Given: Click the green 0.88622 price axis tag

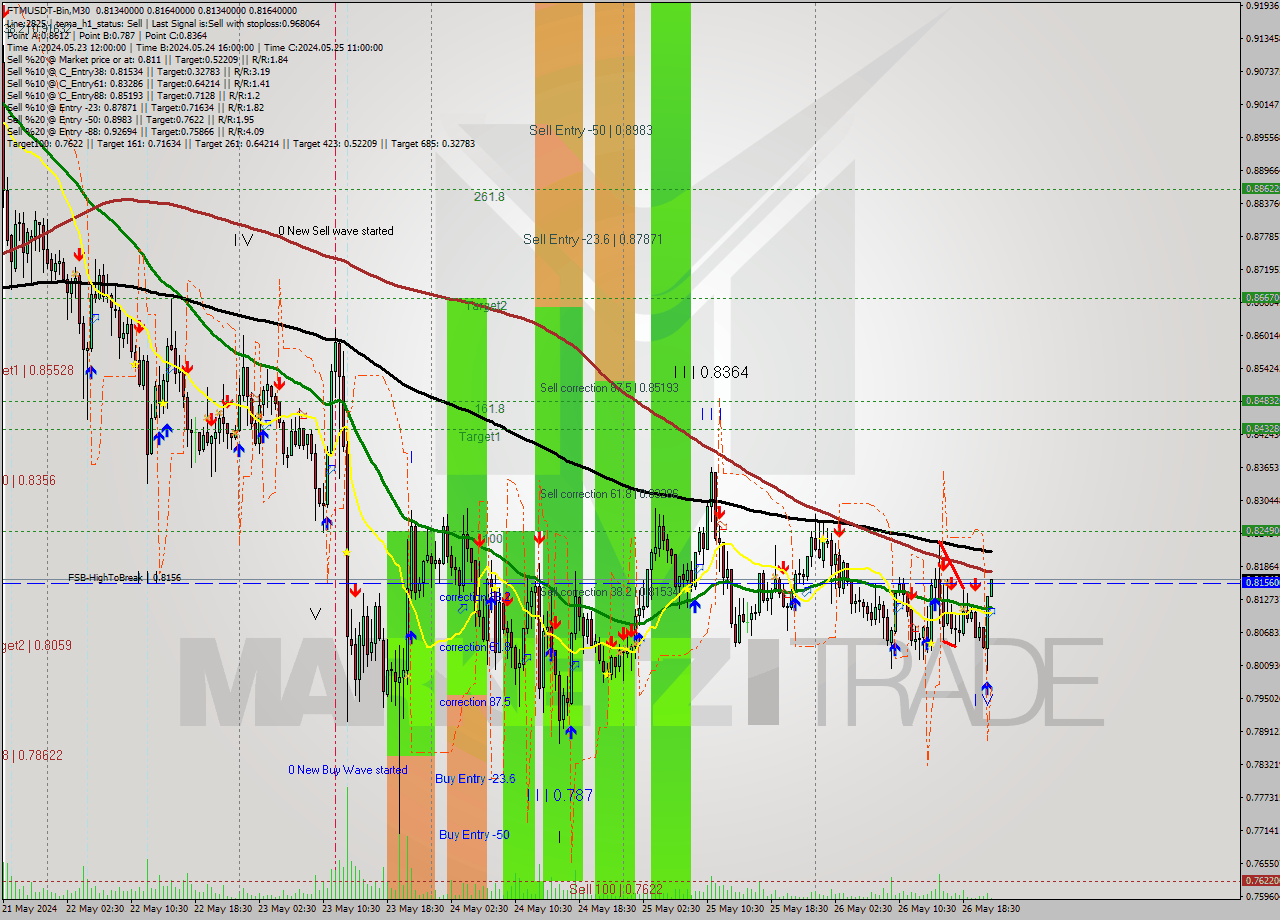Looking at the screenshot, I should click(x=1260, y=188).
